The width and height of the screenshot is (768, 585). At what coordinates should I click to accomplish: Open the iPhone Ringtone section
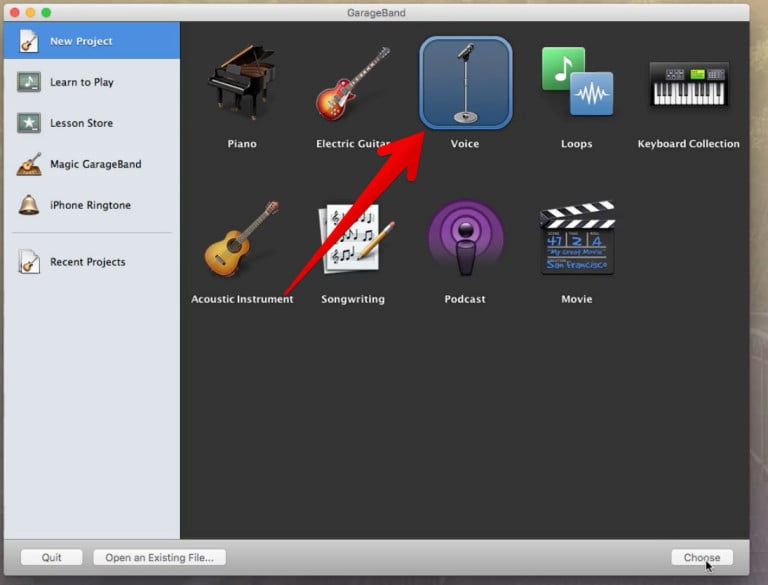click(x=92, y=205)
